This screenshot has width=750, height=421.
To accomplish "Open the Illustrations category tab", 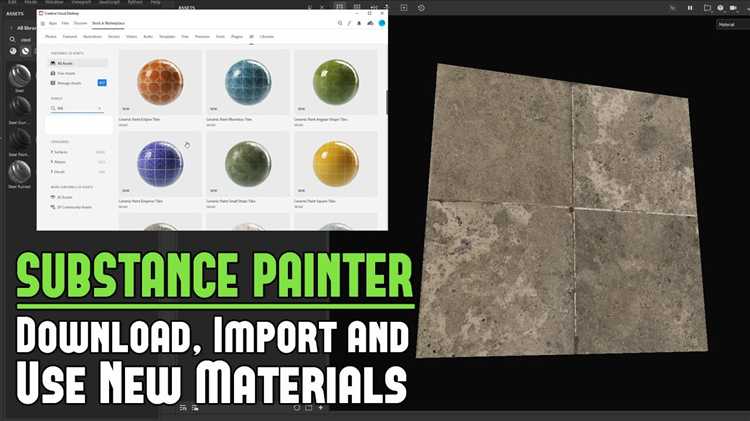I will 92,36.
